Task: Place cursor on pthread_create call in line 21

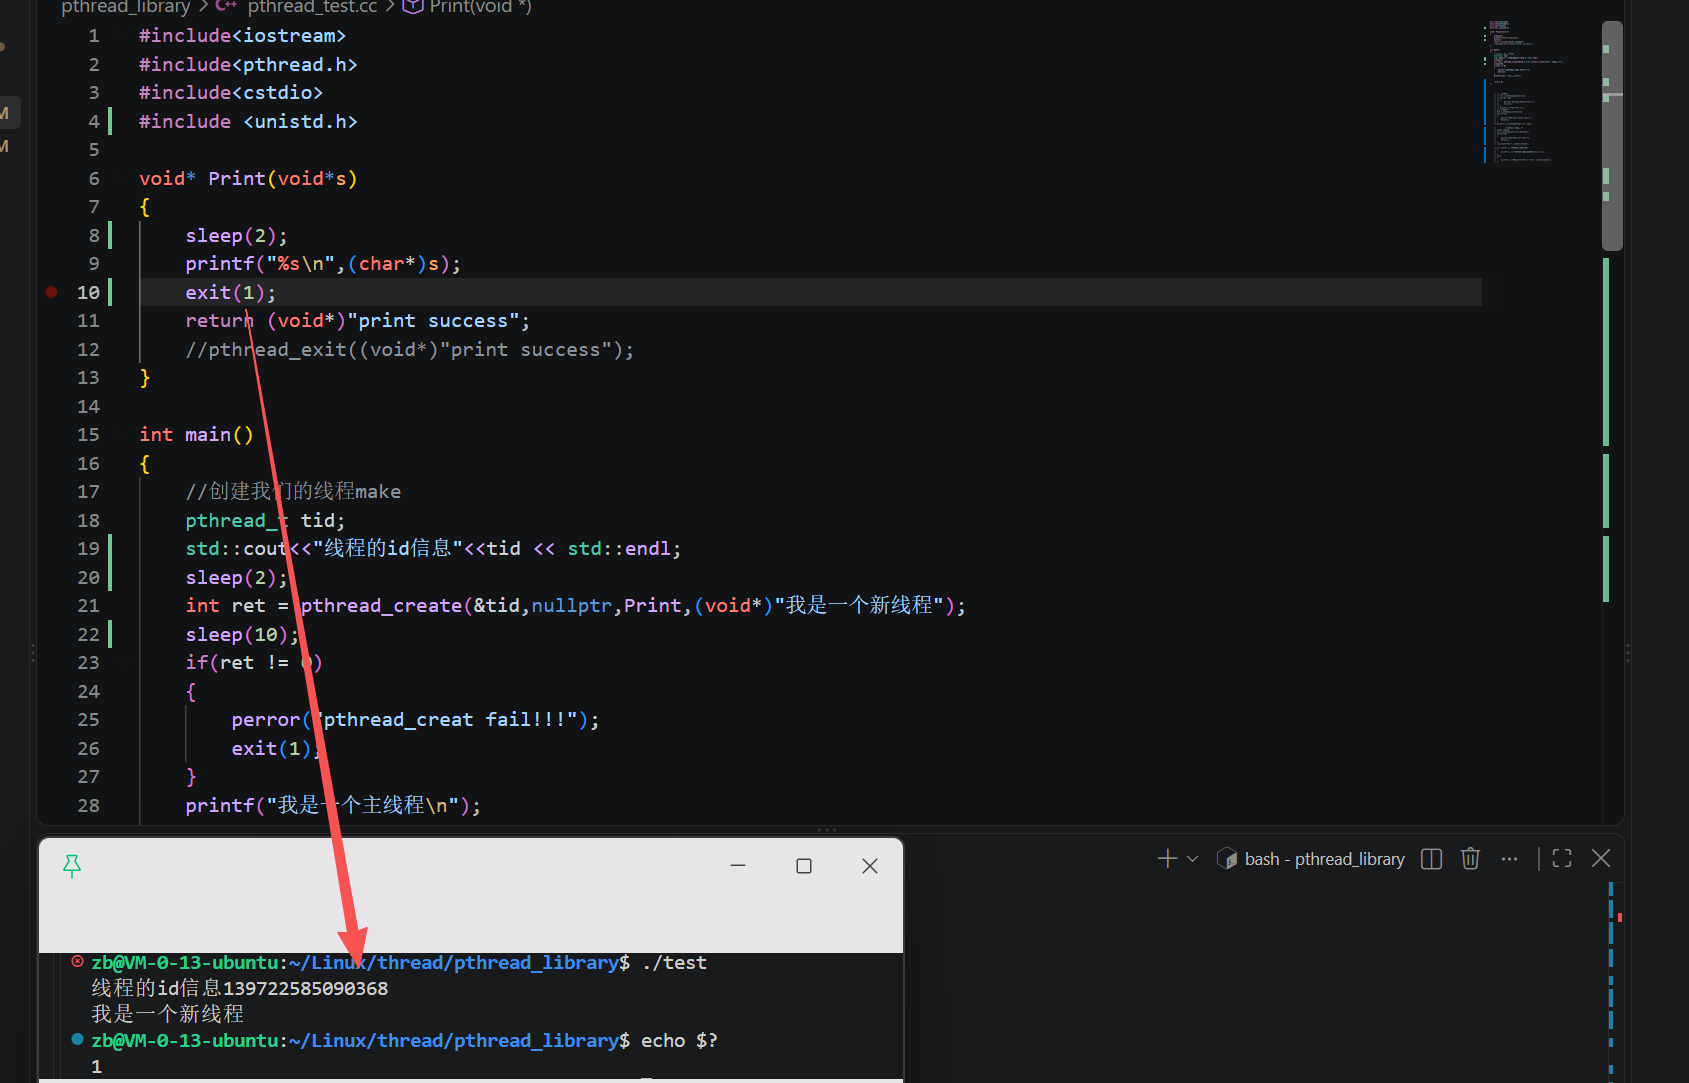Action: (x=381, y=606)
